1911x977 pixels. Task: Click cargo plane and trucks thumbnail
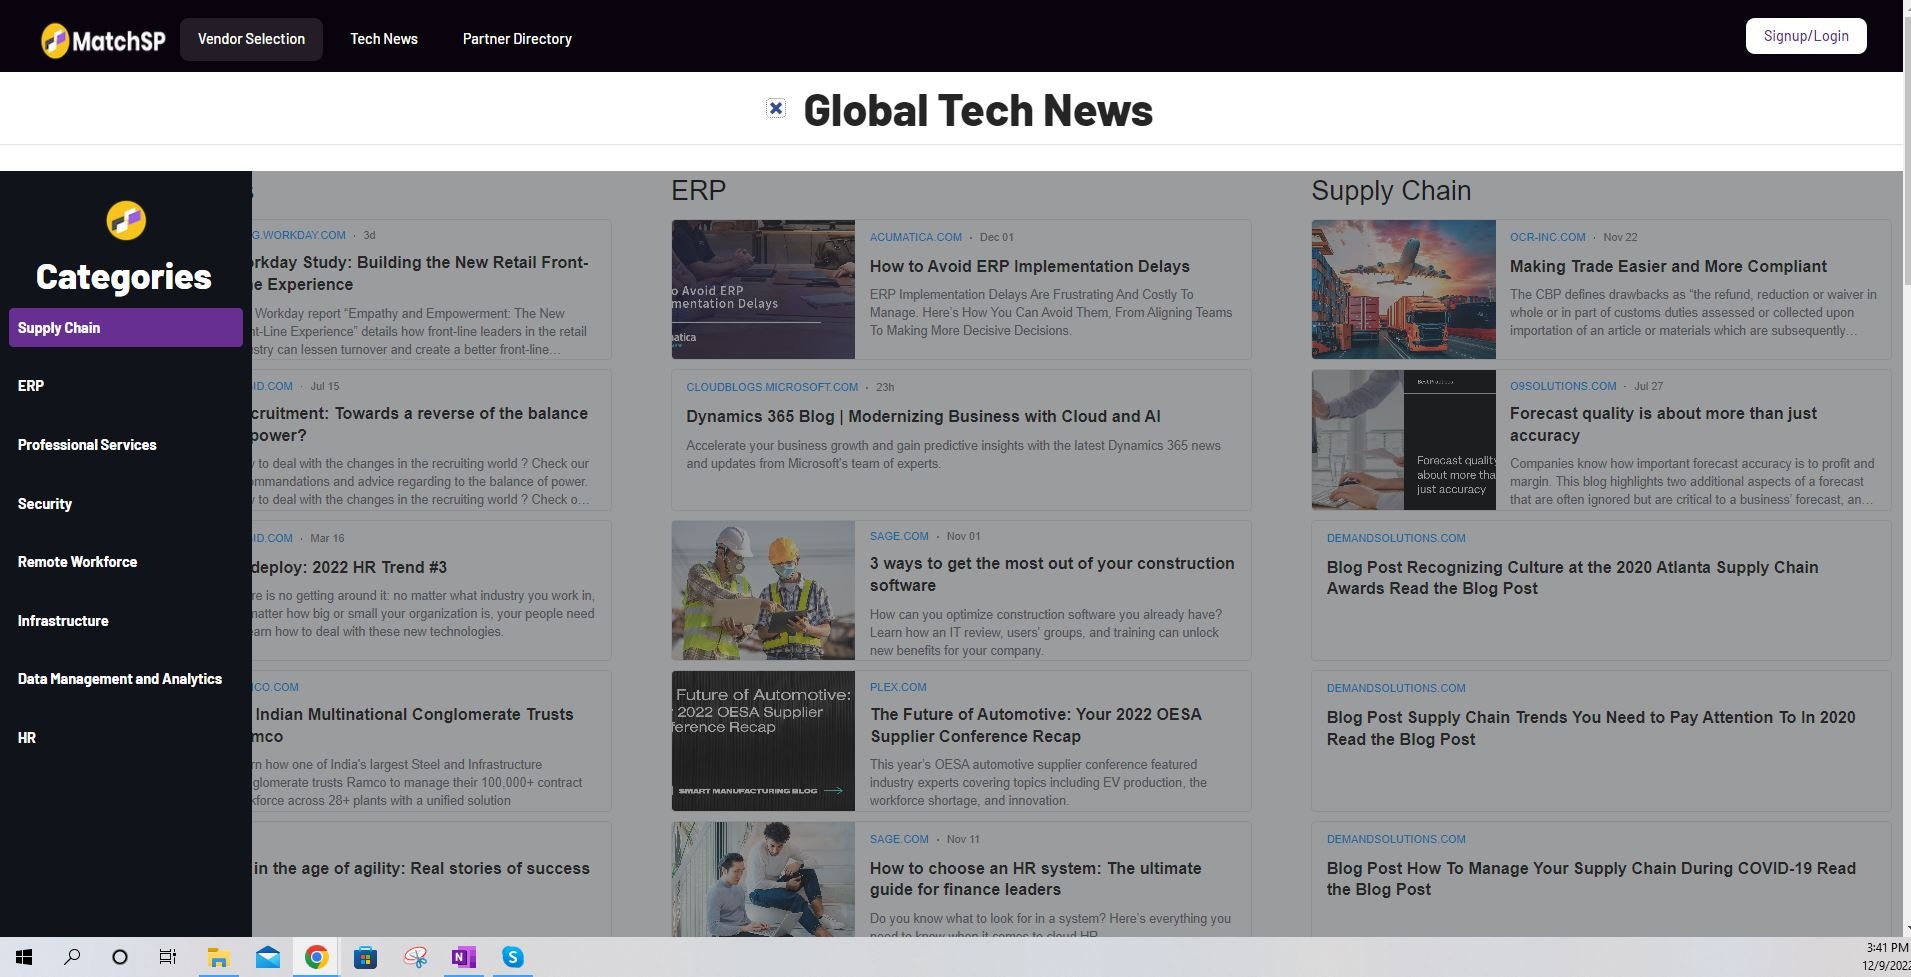click(x=1404, y=290)
